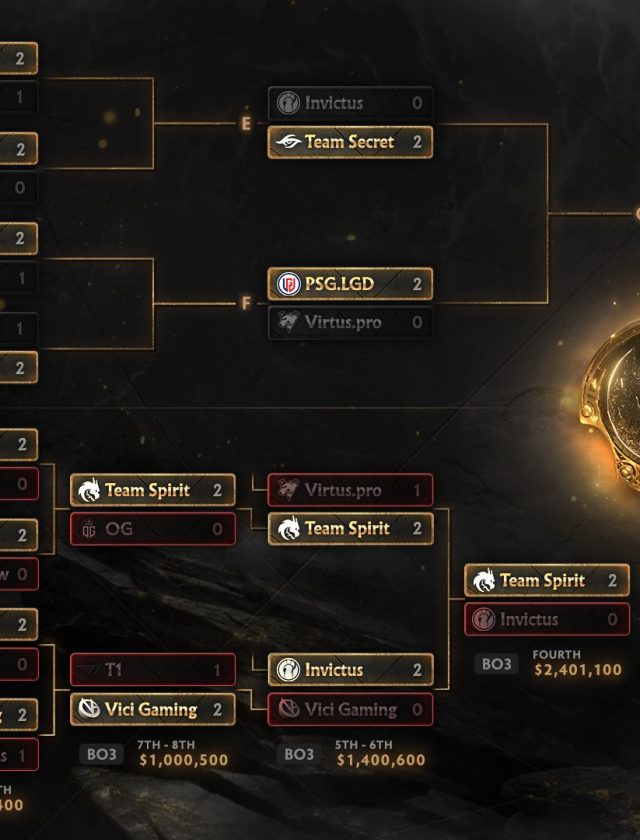Click the match E bracket label
Viewport: 640px width, 840px height.
[x=246, y=124]
